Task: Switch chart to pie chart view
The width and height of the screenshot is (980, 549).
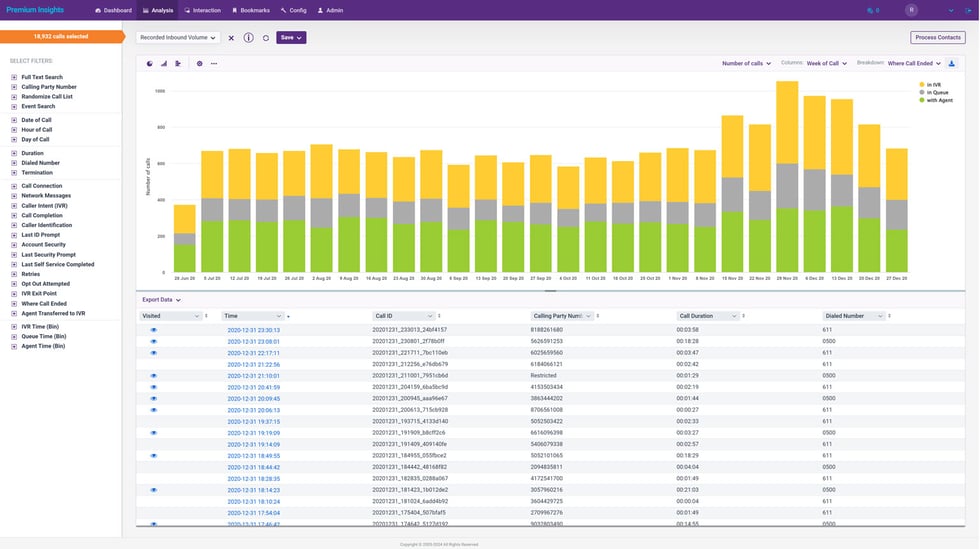Action: click(149, 64)
